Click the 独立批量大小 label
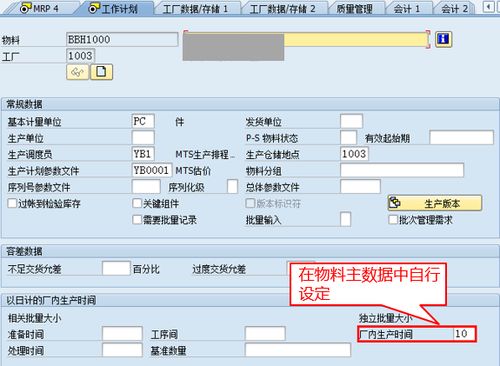This screenshot has height=366, width=500. [386, 318]
